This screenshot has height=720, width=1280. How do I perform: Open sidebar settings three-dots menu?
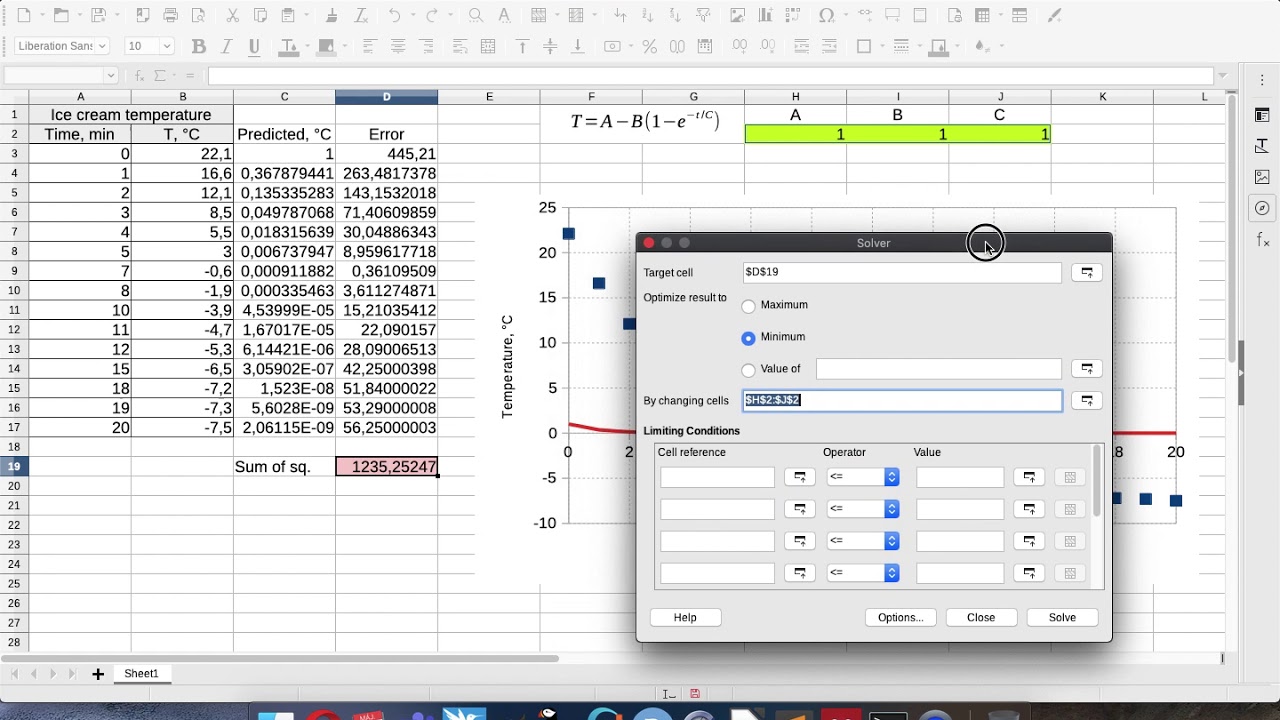click(x=1262, y=79)
